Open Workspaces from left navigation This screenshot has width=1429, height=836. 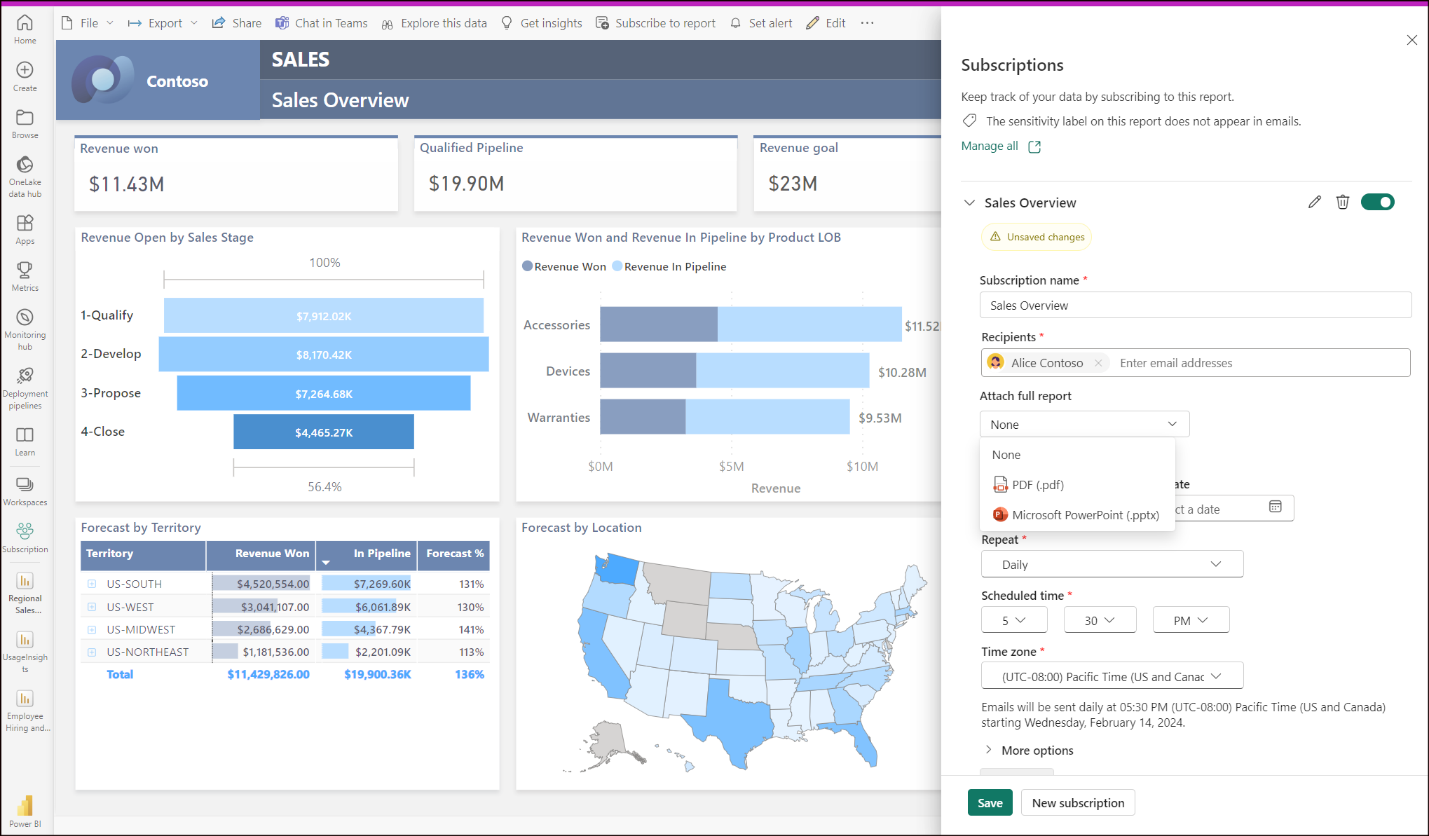pyautogui.click(x=25, y=490)
